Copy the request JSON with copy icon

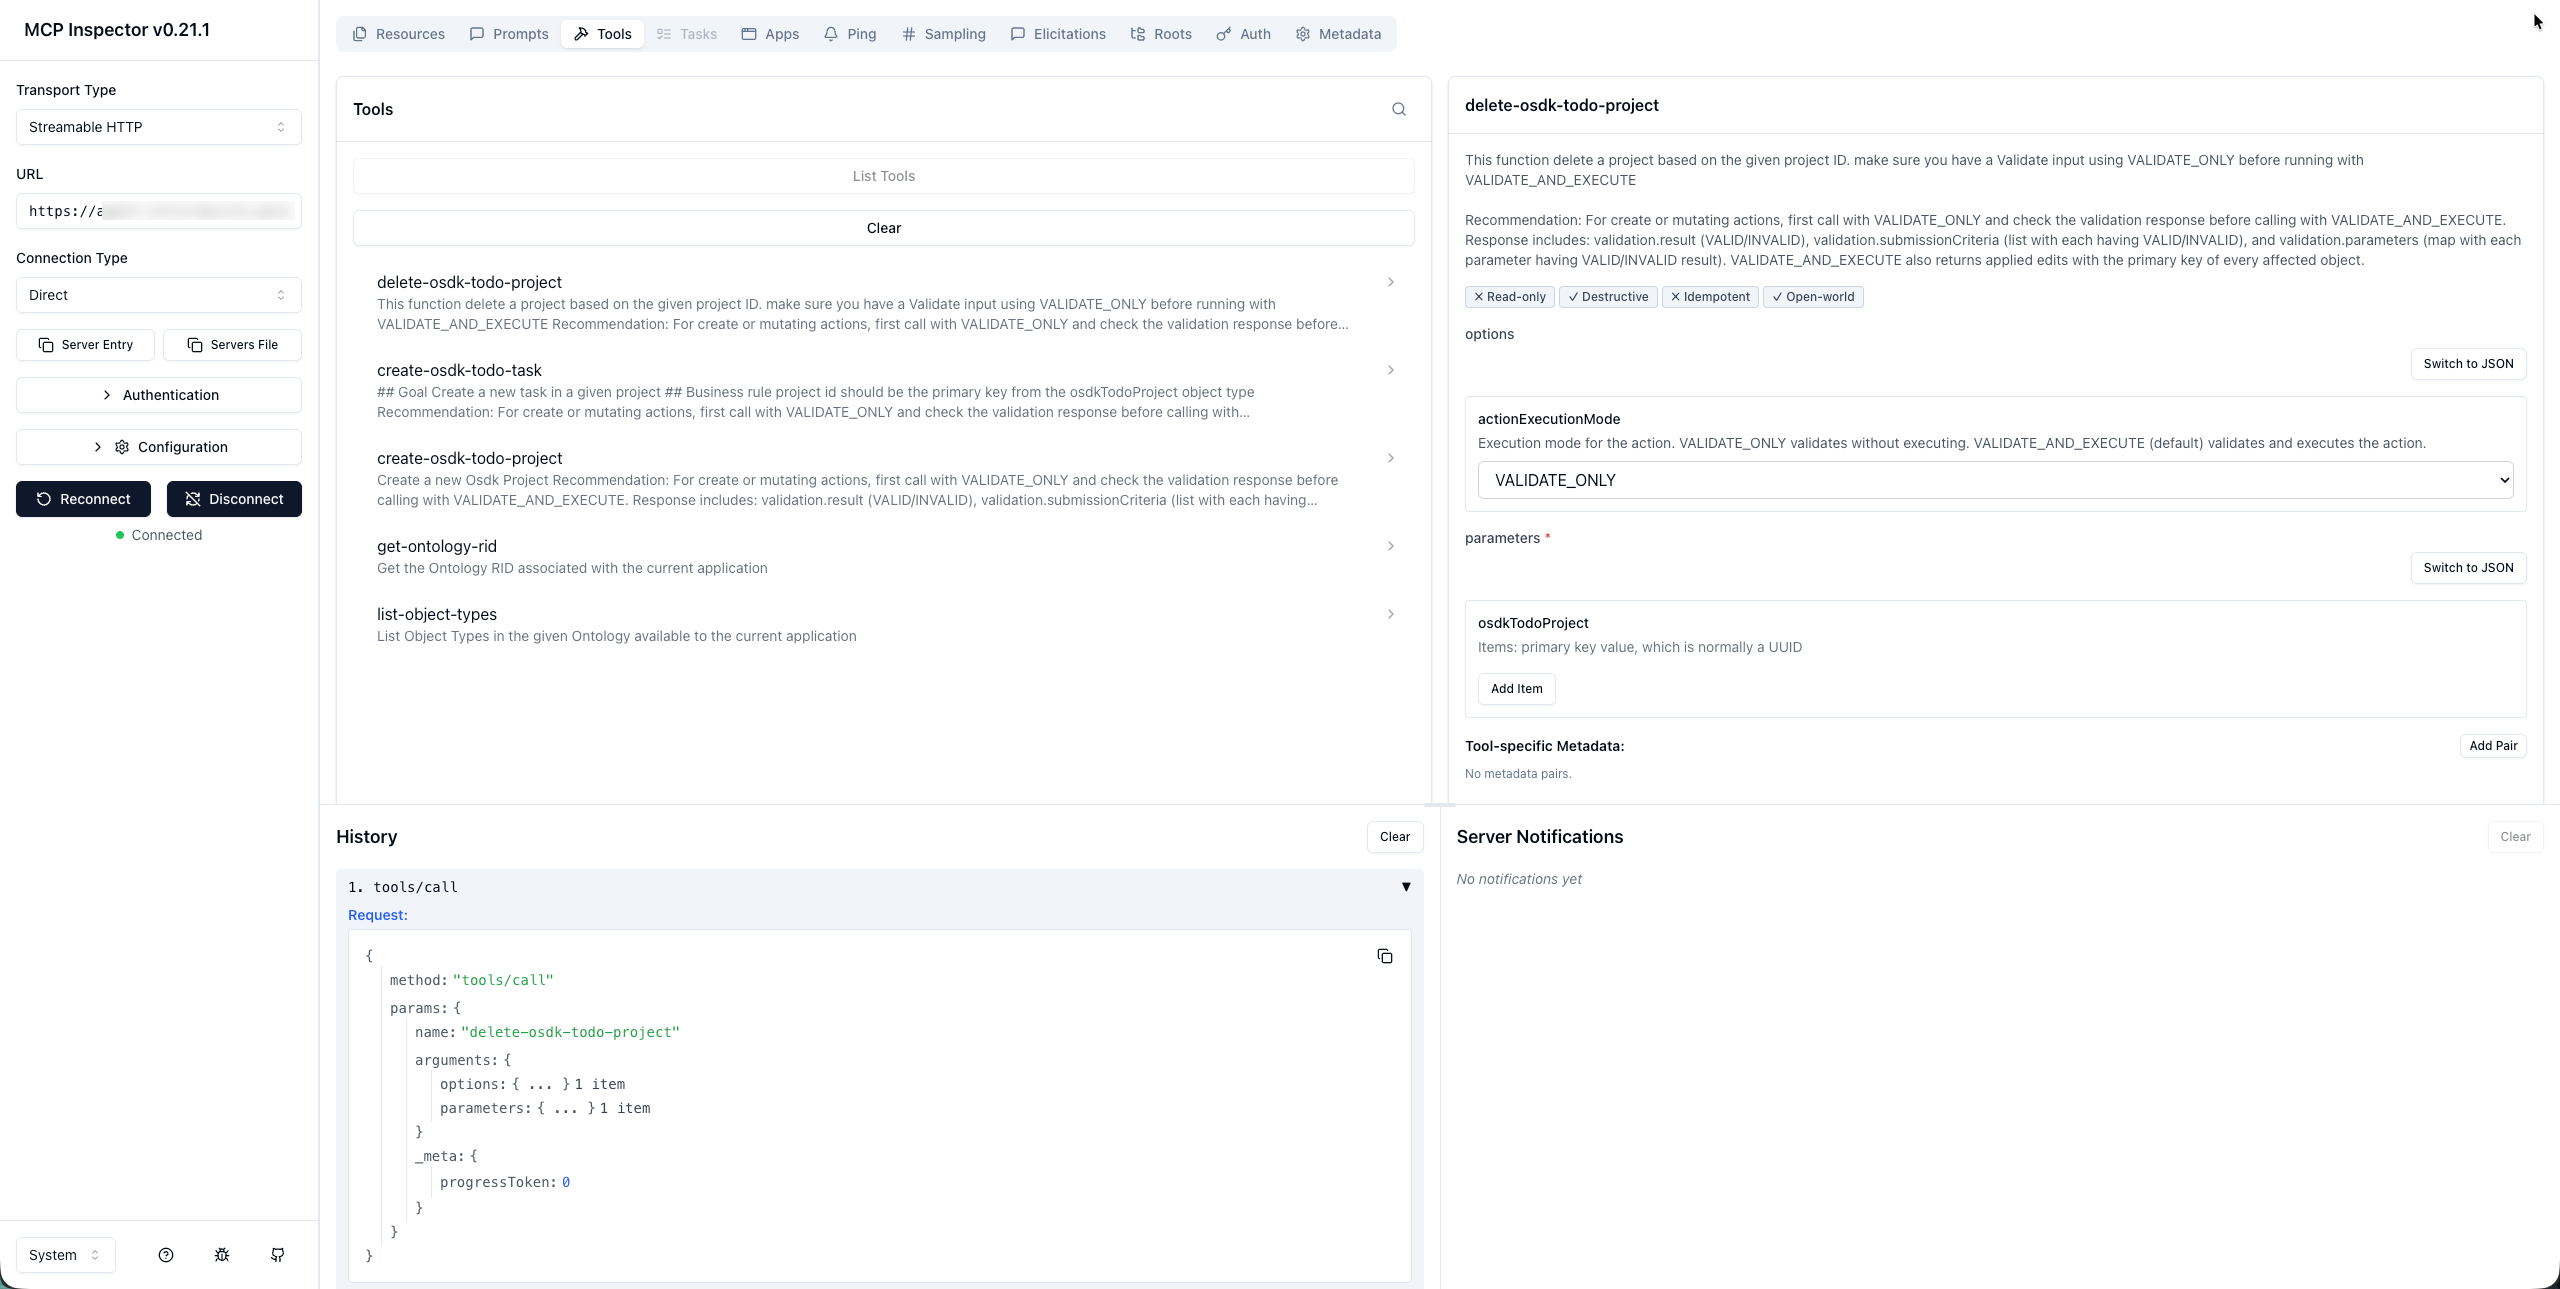(1384, 957)
